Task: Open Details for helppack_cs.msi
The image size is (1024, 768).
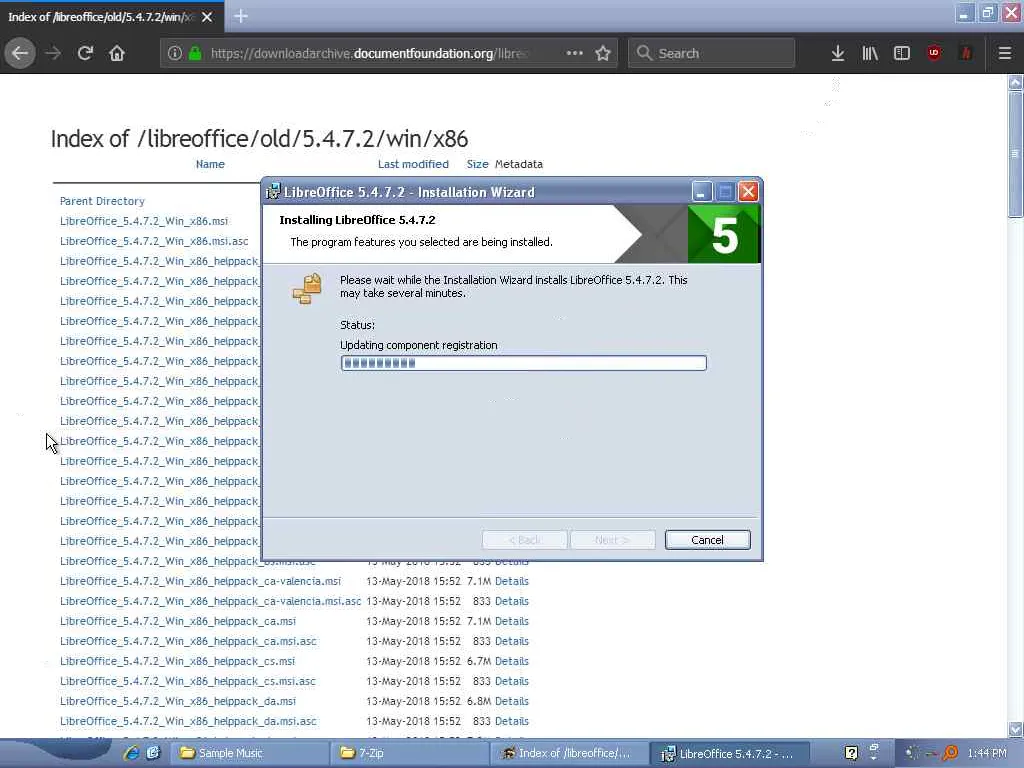Action: coord(511,661)
